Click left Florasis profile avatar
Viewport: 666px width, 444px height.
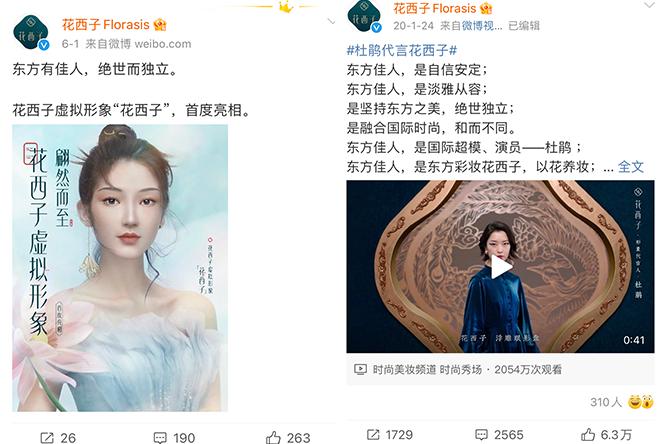[x=31, y=33]
